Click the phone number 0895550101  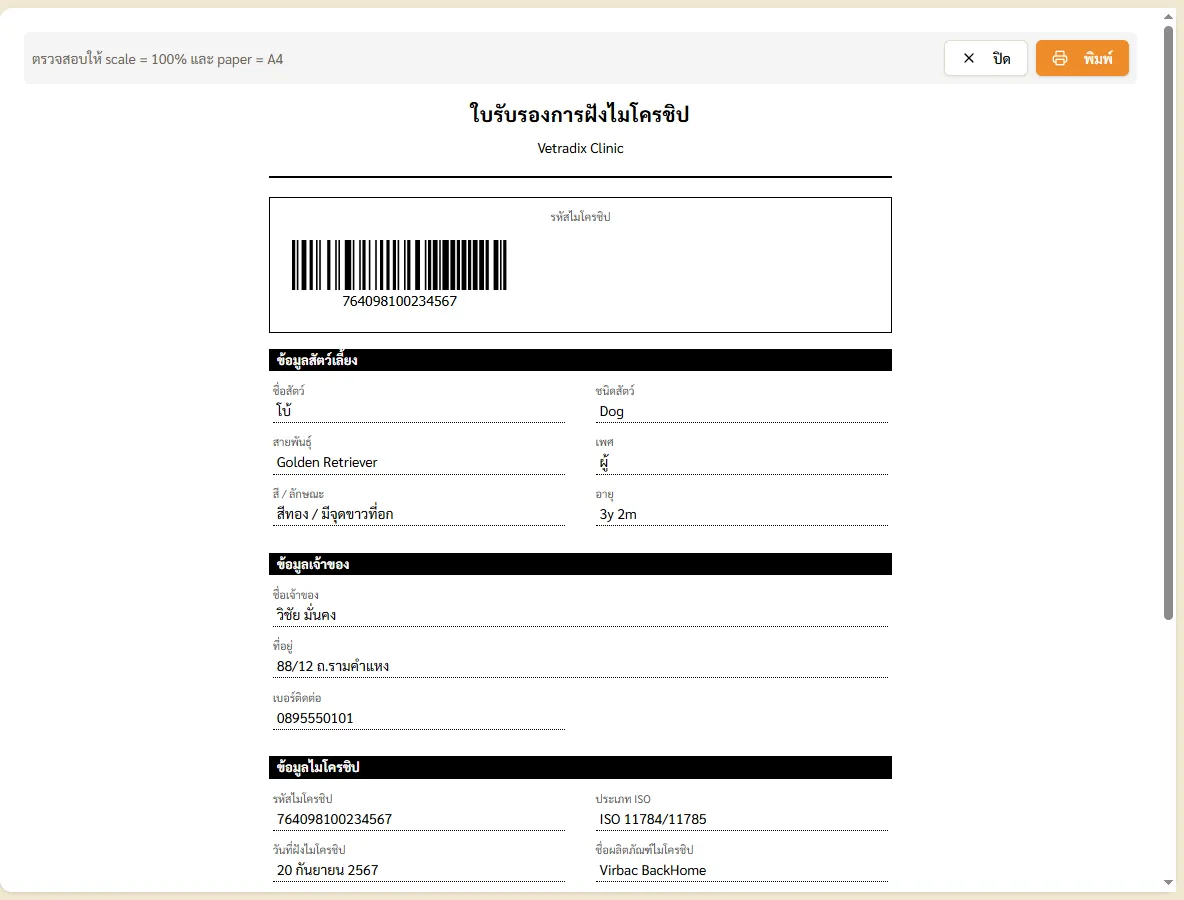click(x=314, y=718)
